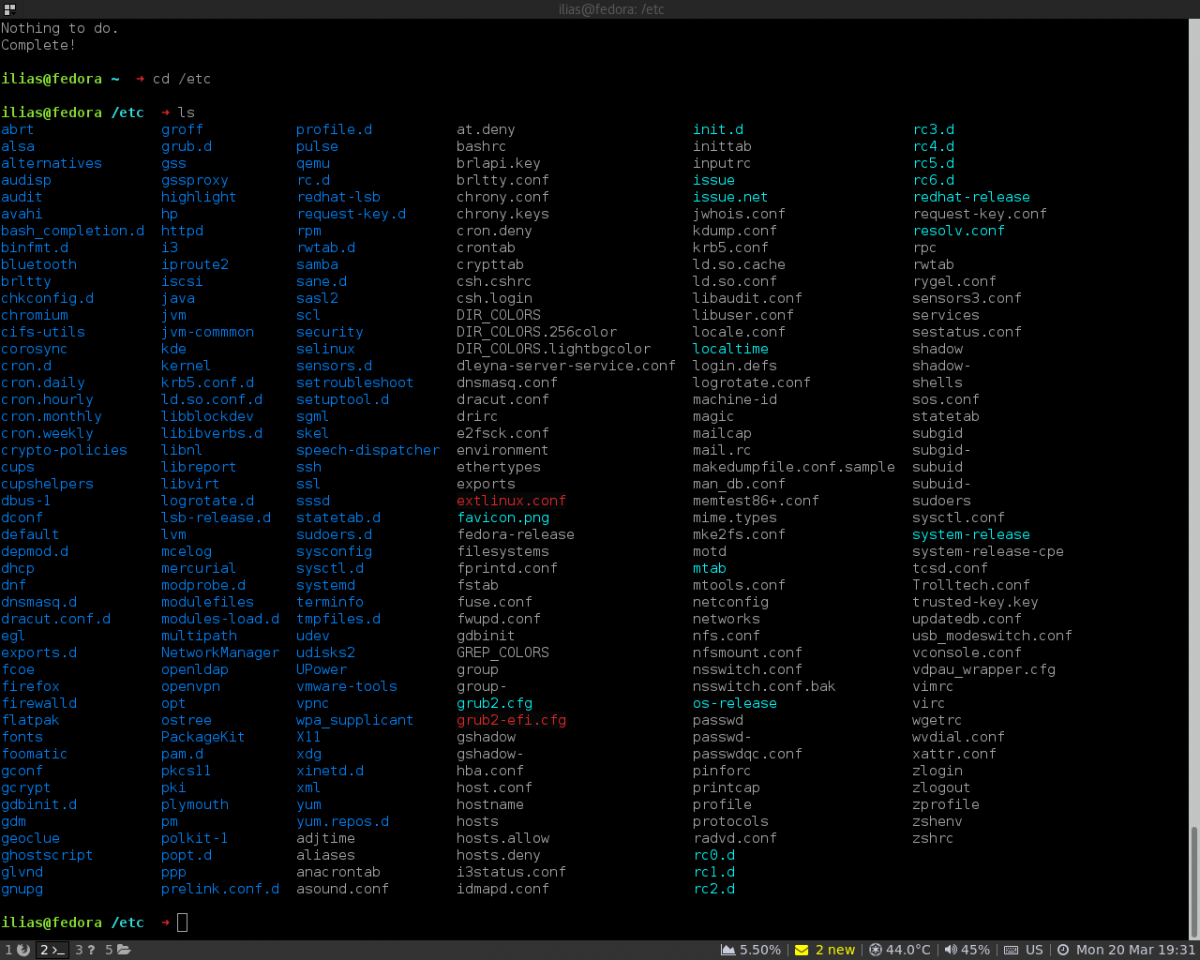Select the red 'grub2-efi.cfg' file name
This screenshot has width=1200, height=960.
coord(512,720)
